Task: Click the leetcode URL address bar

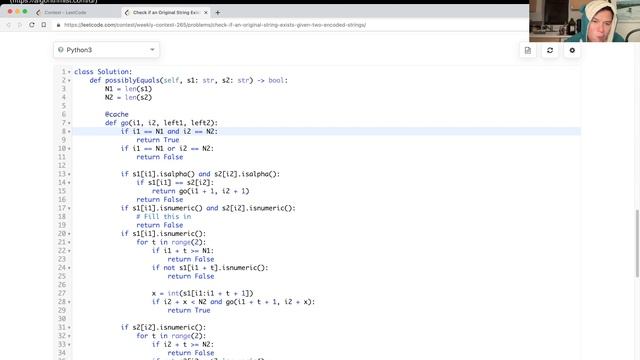Action: coord(215,25)
